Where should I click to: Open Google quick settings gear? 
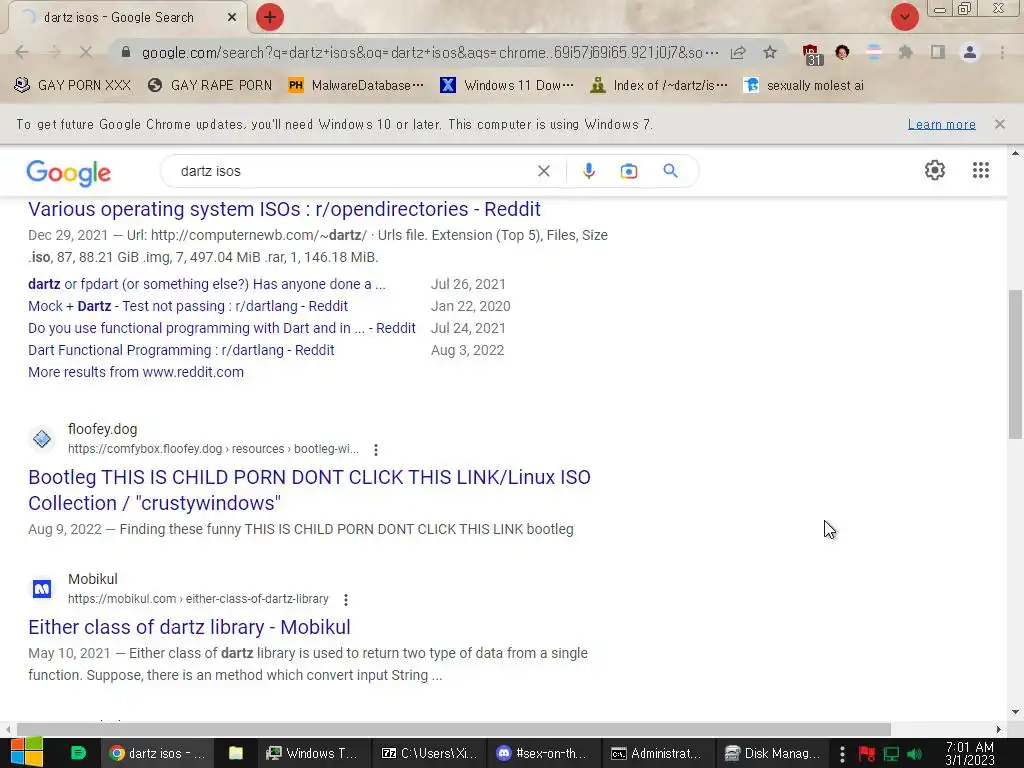(935, 170)
